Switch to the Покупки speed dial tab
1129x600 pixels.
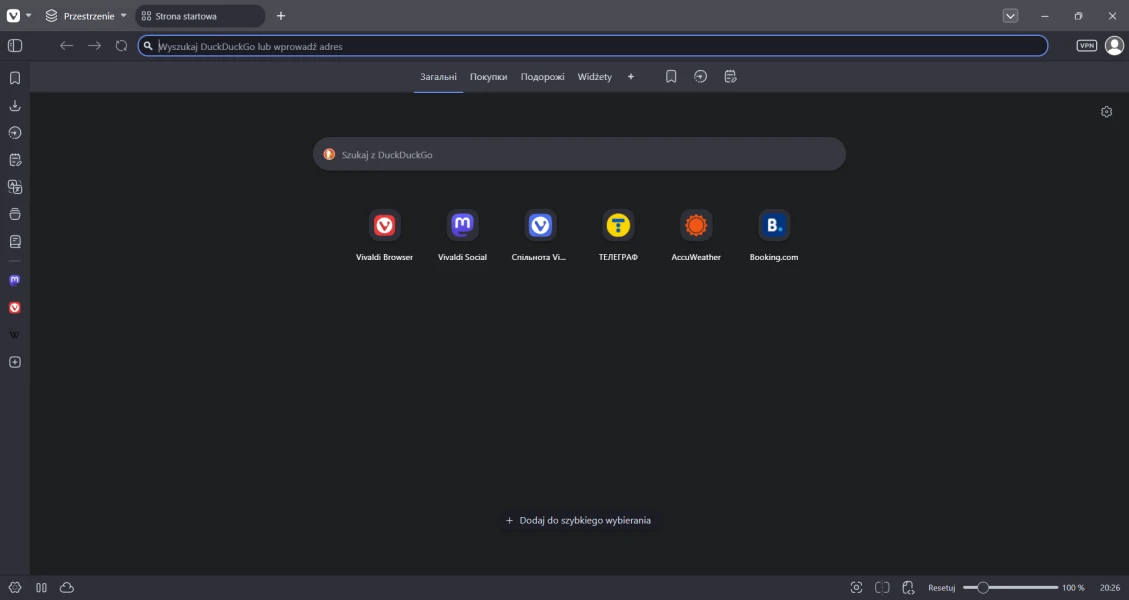click(488, 77)
